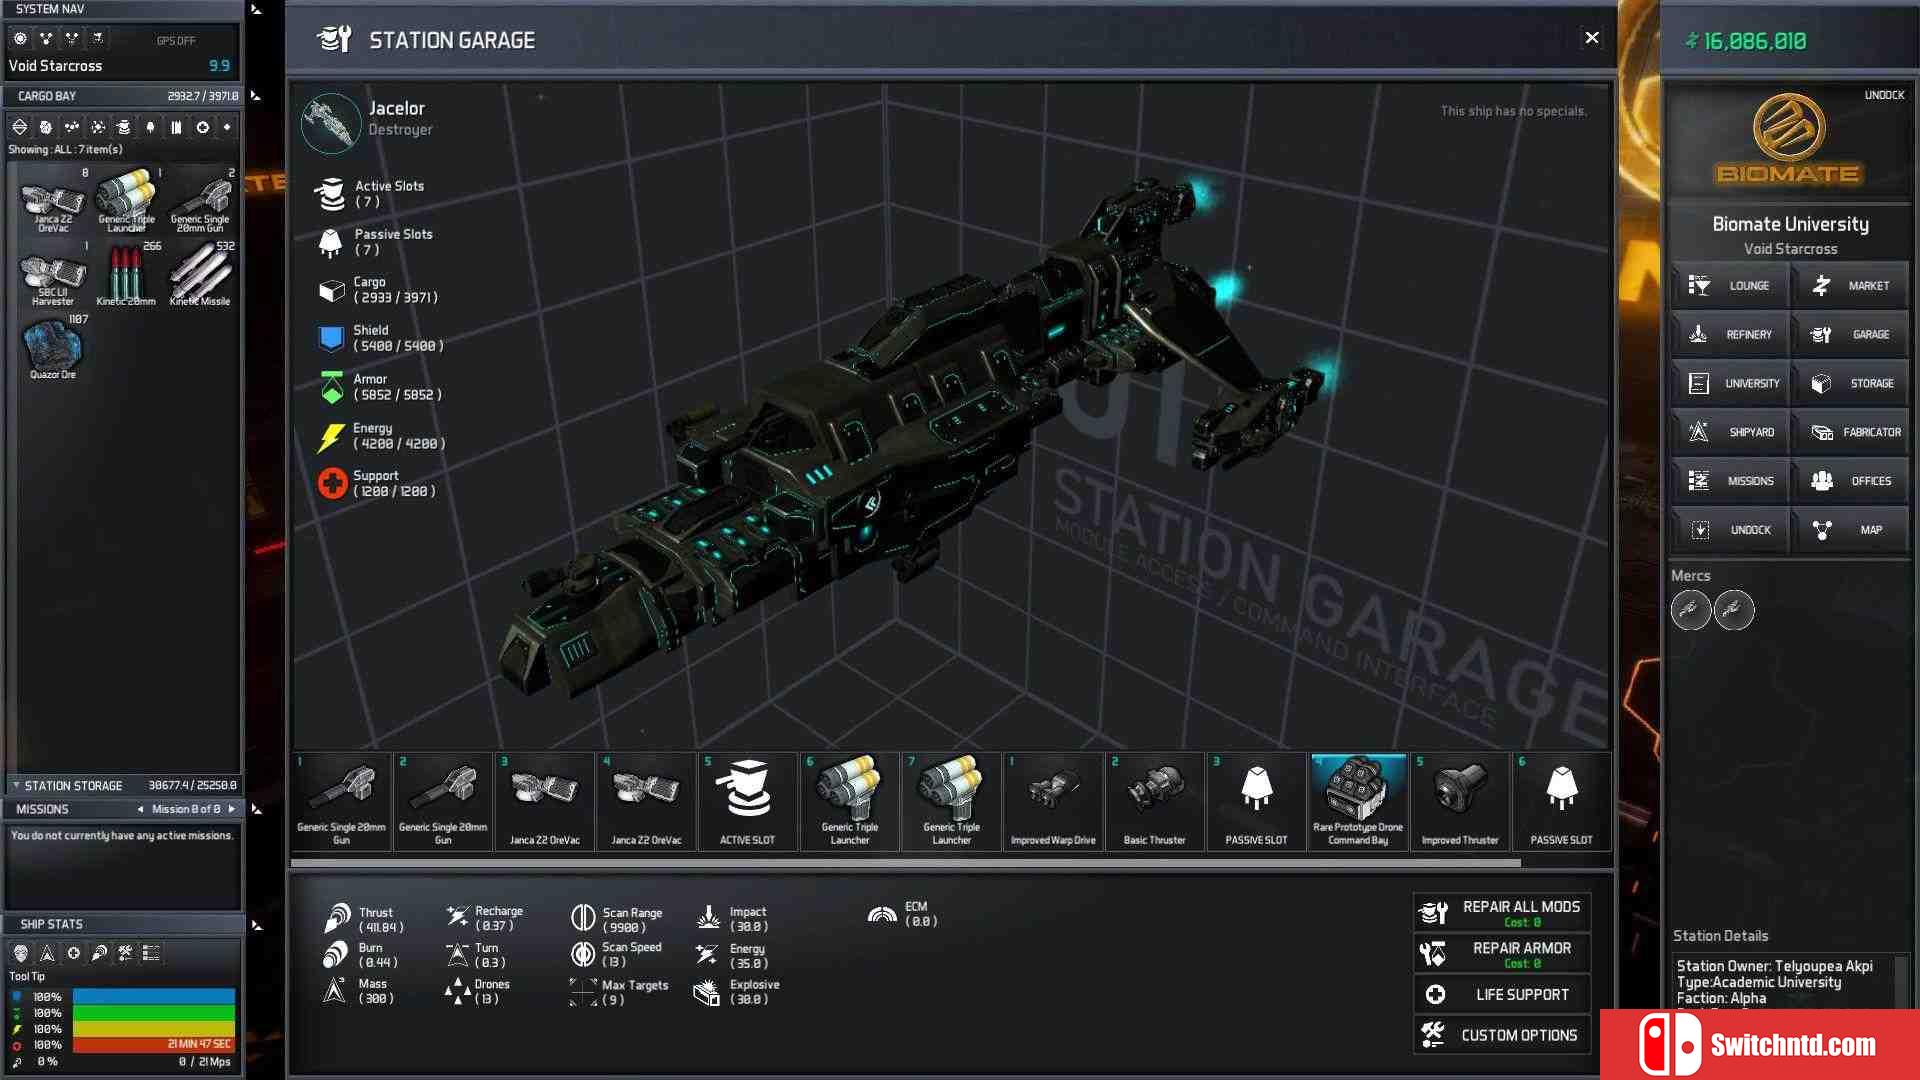Image resolution: width=1920 pixels, height=1080 pixels.
Task: Click the Passive Slots stat icon
Action: pos(330,242)
